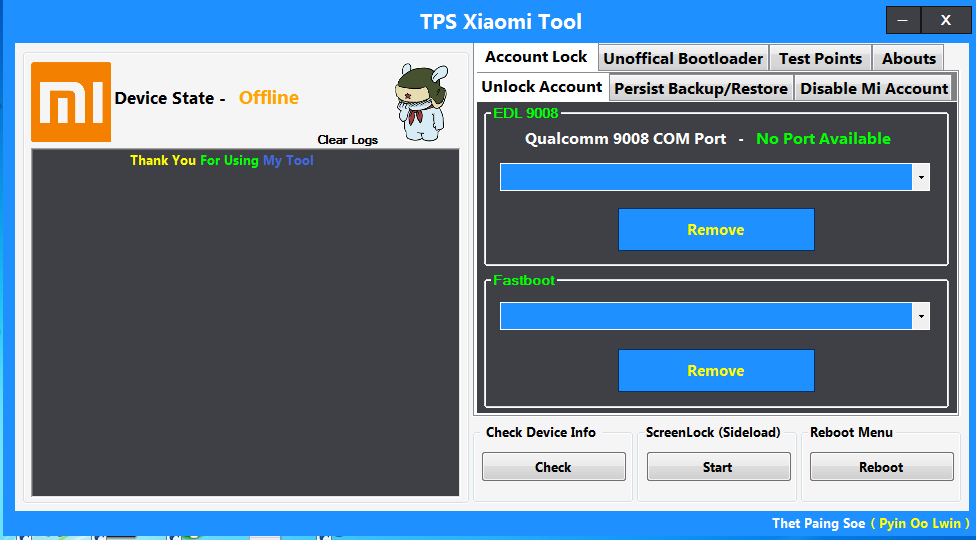Open the Test Points tab
This screenshot has width=976, height=540.
pos(820,58)
